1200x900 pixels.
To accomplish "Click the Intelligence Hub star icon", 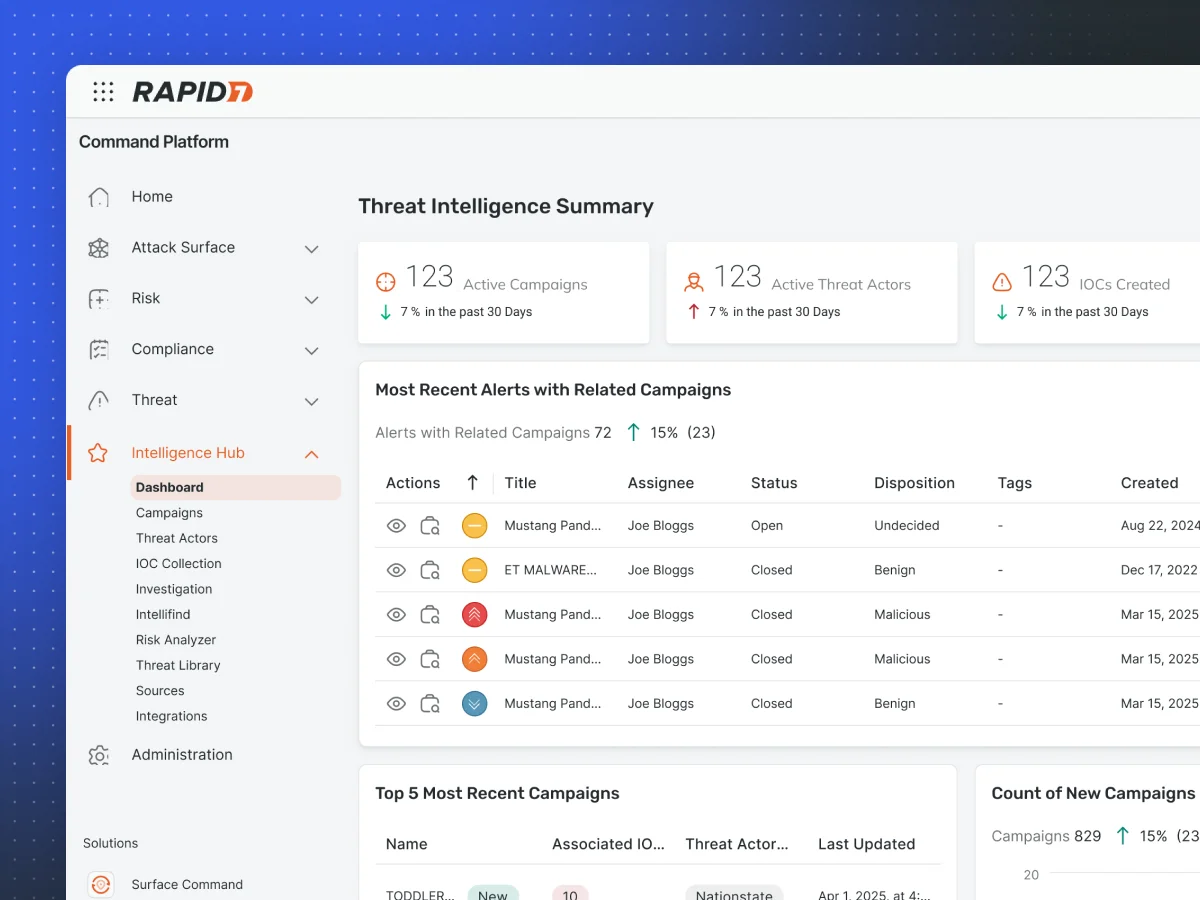I will pos(98,453).
